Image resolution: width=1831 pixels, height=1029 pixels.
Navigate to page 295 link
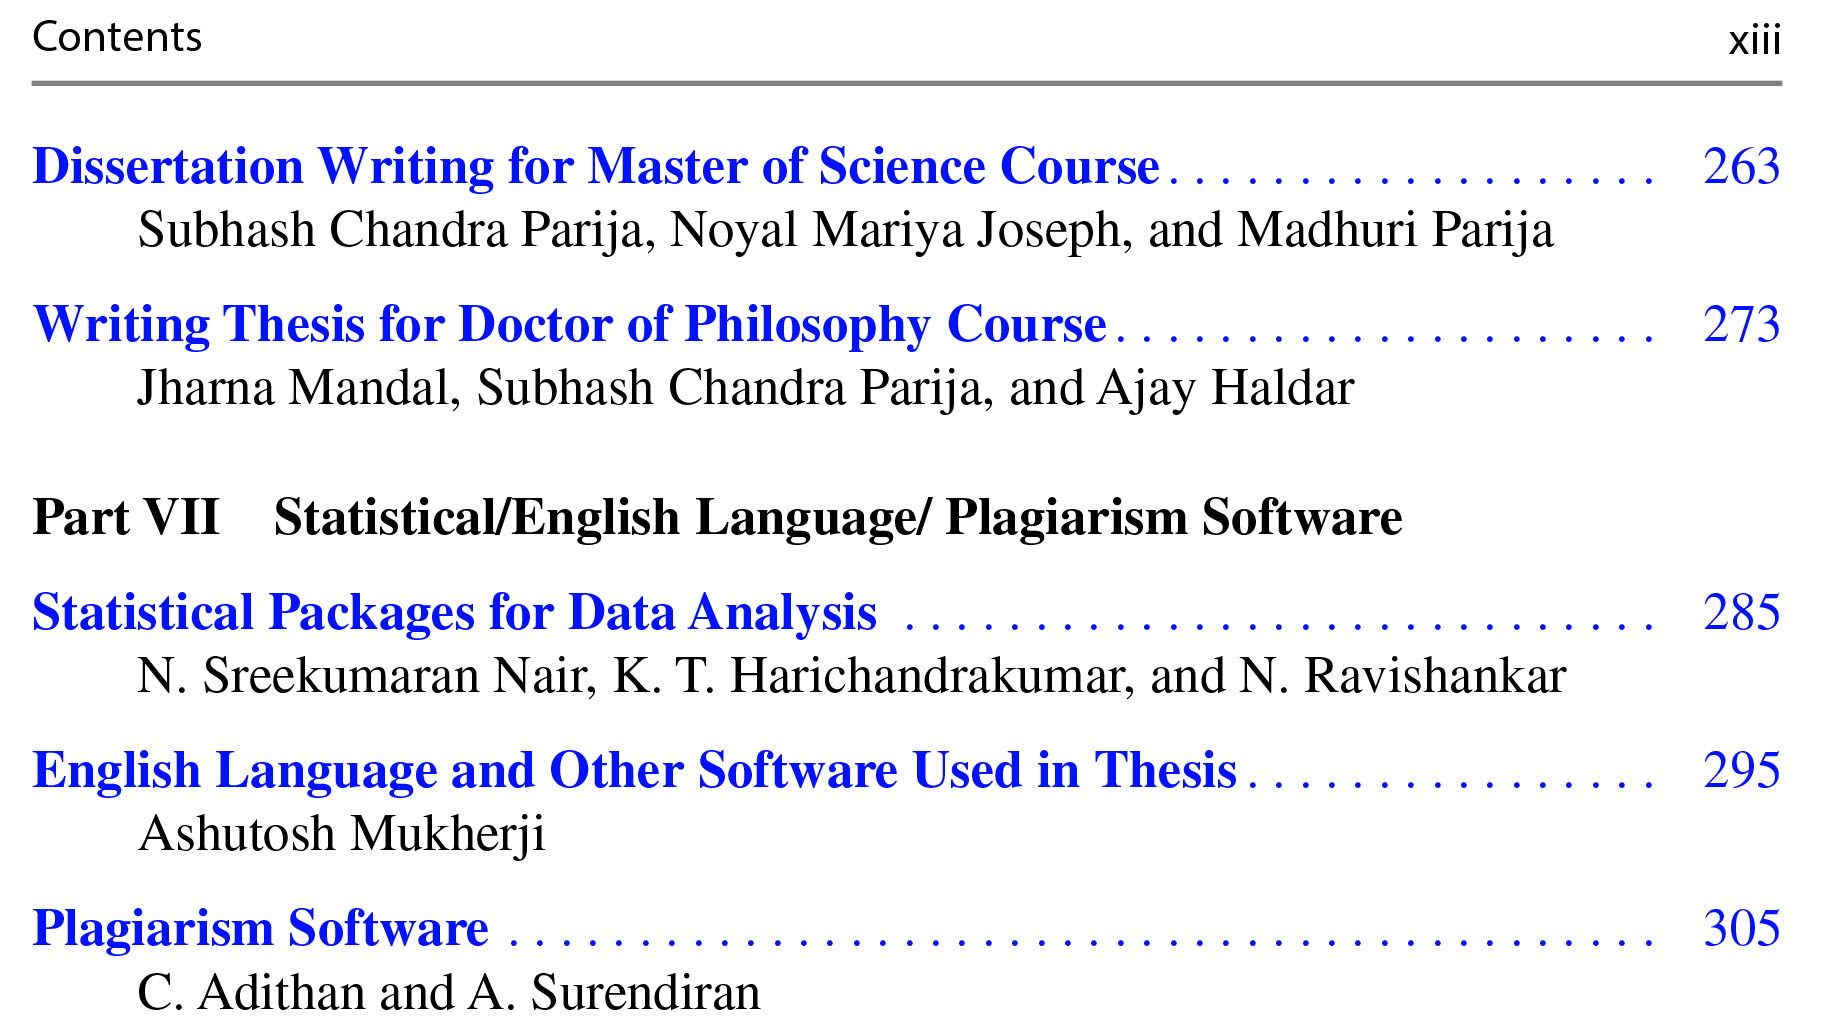pyautogui.click(x=1741, y=771)
